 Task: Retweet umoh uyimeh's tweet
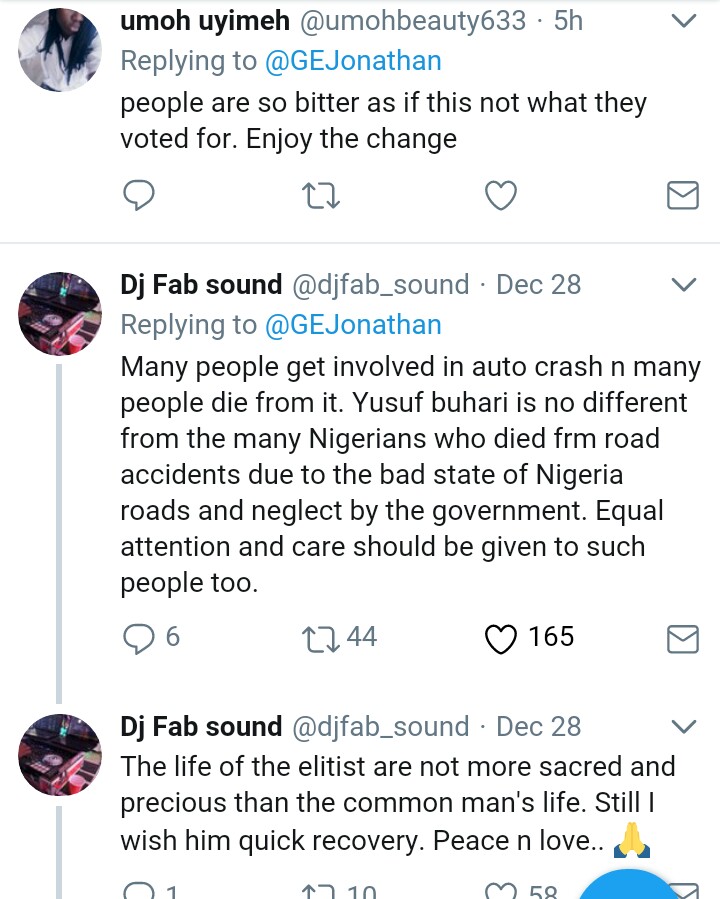(x=320, y=195)
